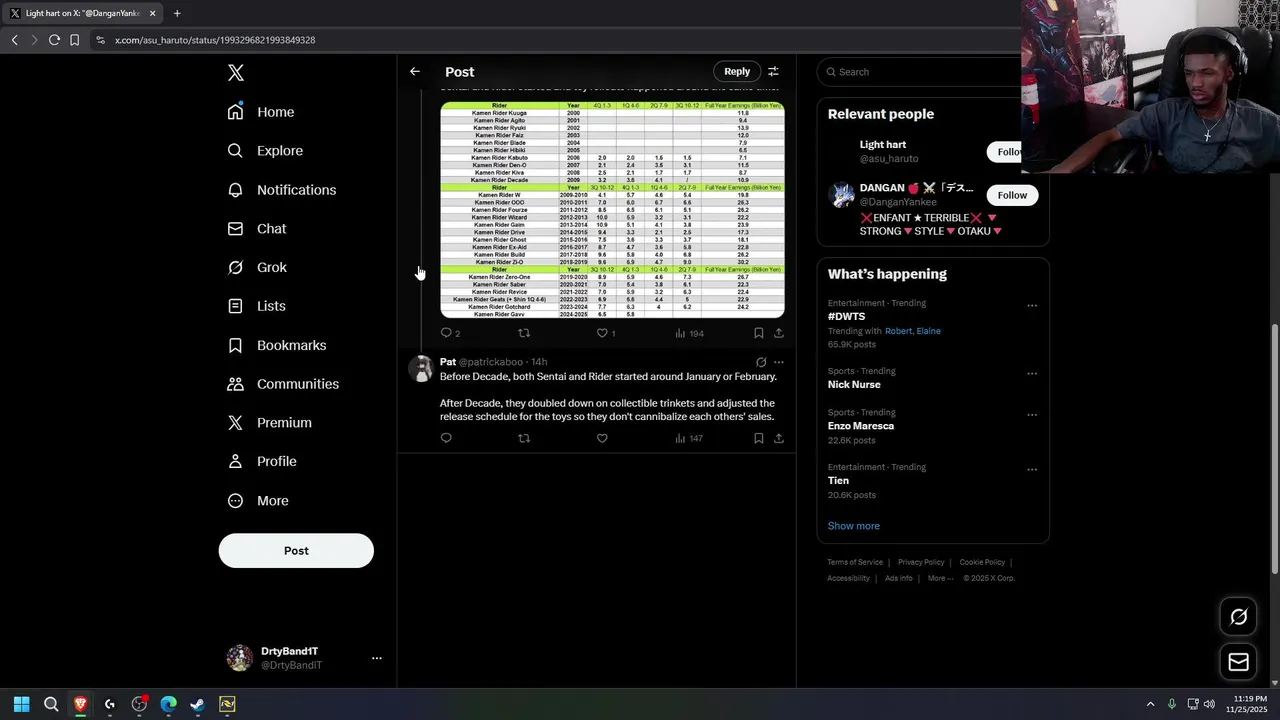This screenshot has height=720, width=1280.
Task: Open Profile in the sidebar
Action: pos(262,462)
